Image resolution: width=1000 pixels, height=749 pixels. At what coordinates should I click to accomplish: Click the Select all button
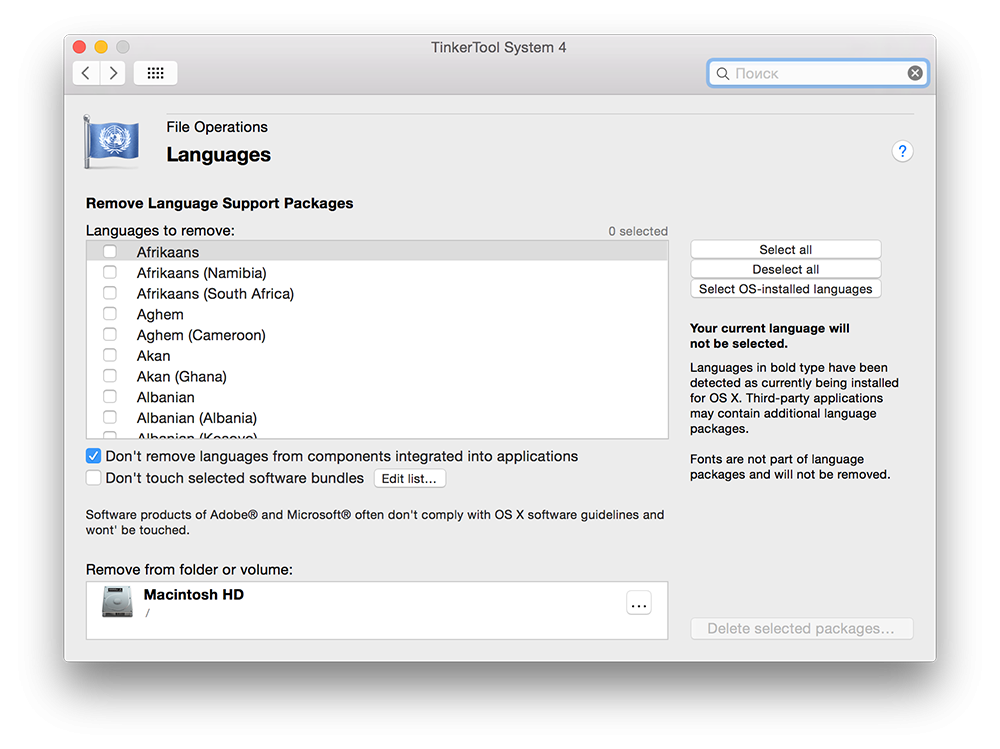click(x=786, y=249)
